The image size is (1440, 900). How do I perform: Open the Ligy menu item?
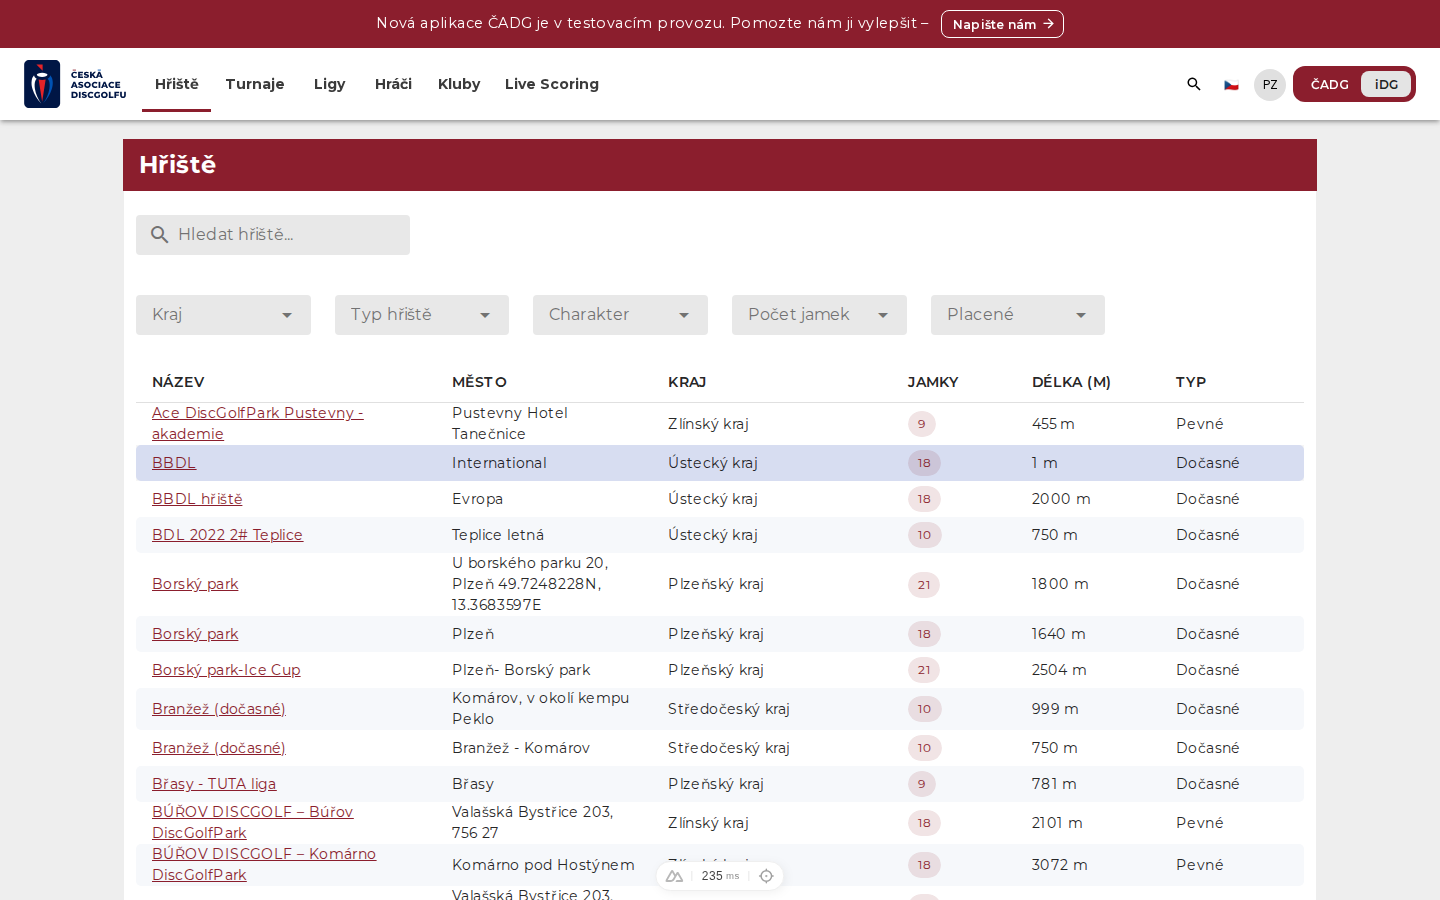tap(330, 84)
